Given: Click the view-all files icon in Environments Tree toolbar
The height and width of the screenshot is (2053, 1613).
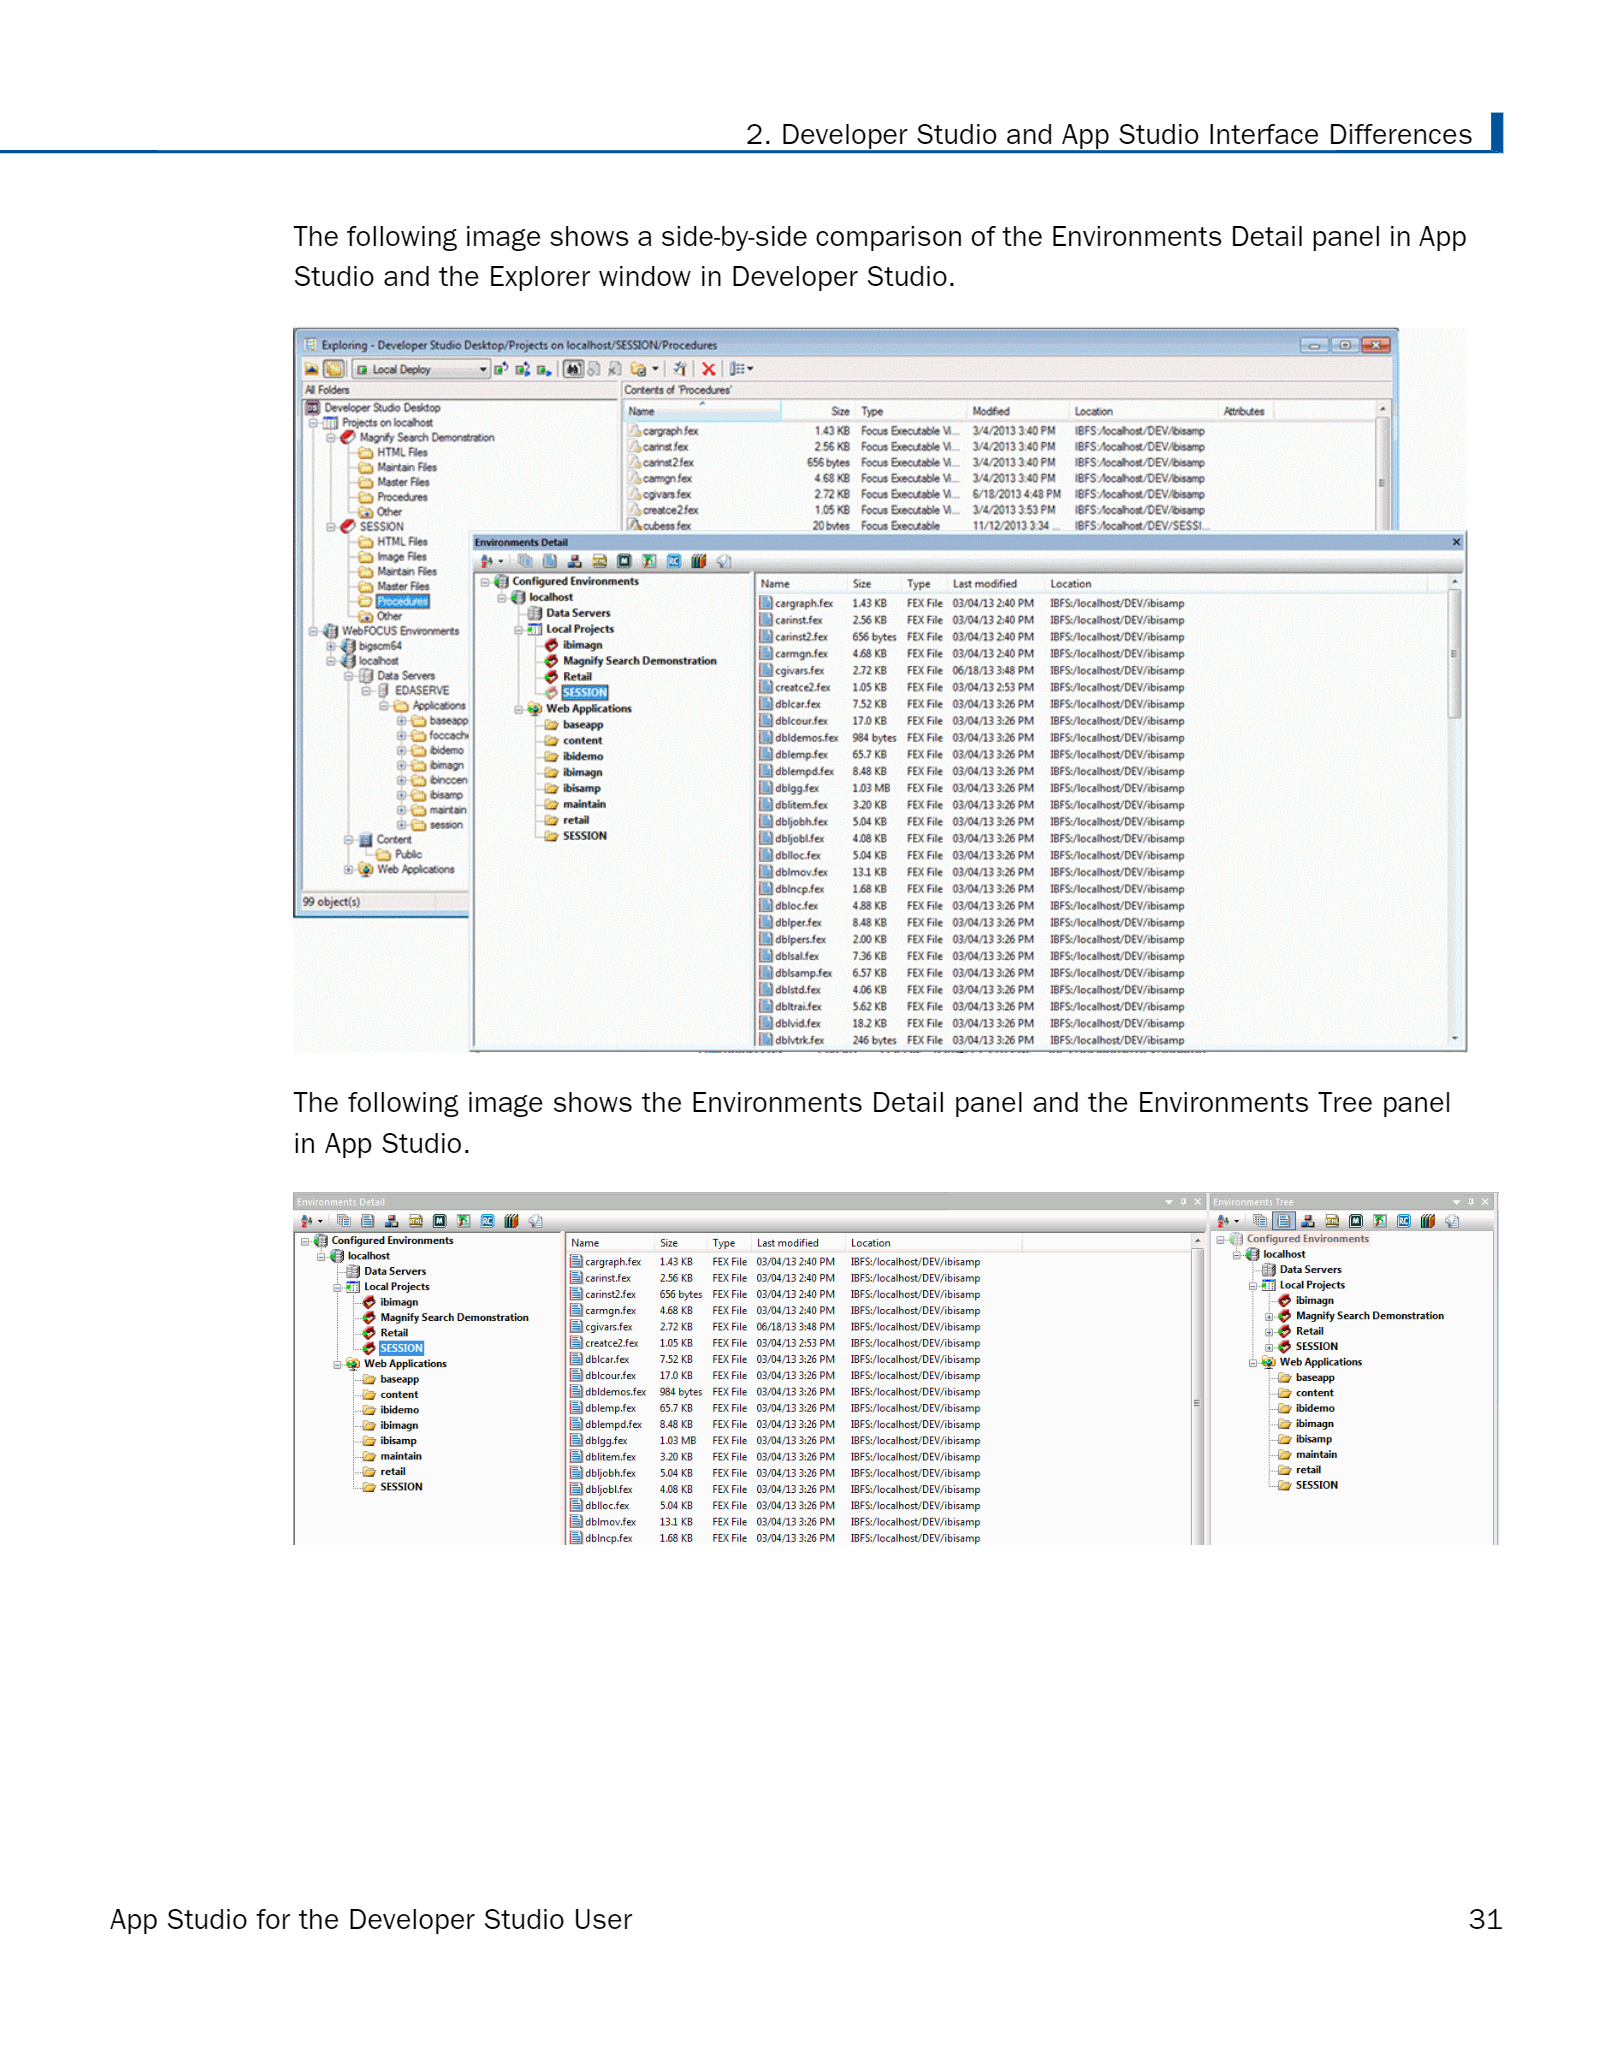Looking at the screenshot, I should 1260,1221.
